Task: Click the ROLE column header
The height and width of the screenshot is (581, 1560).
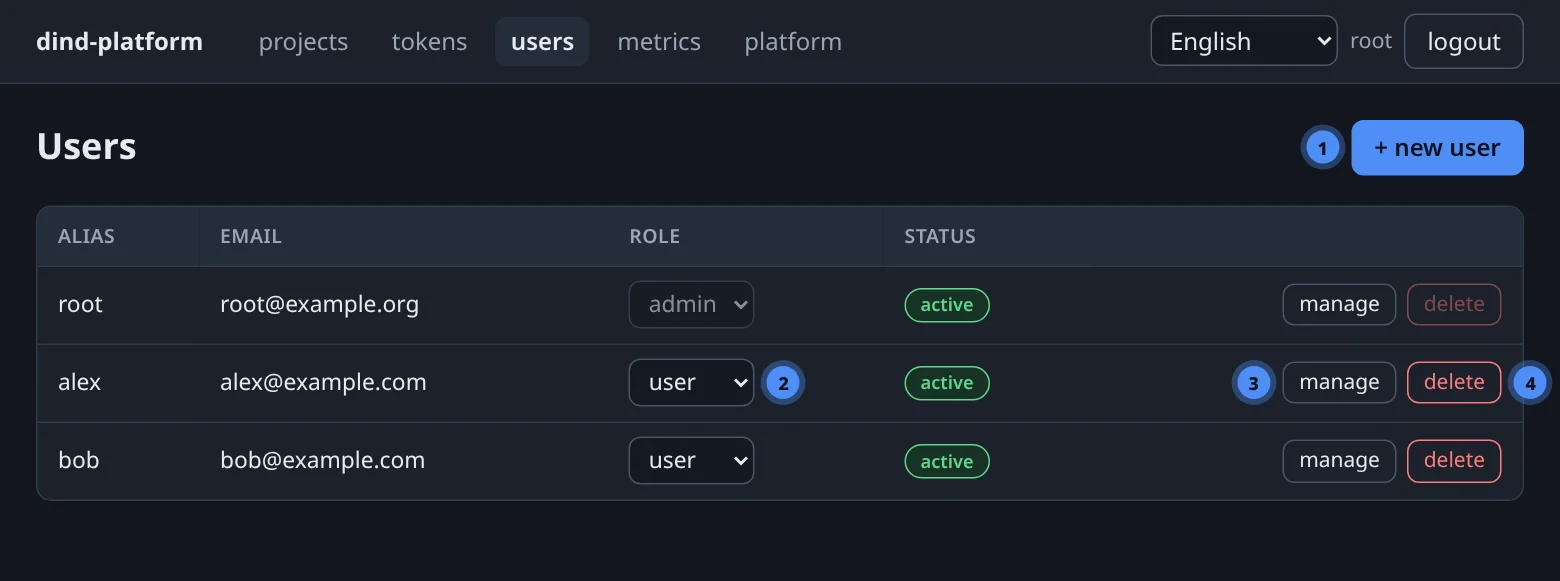Action: coord(654,237)
